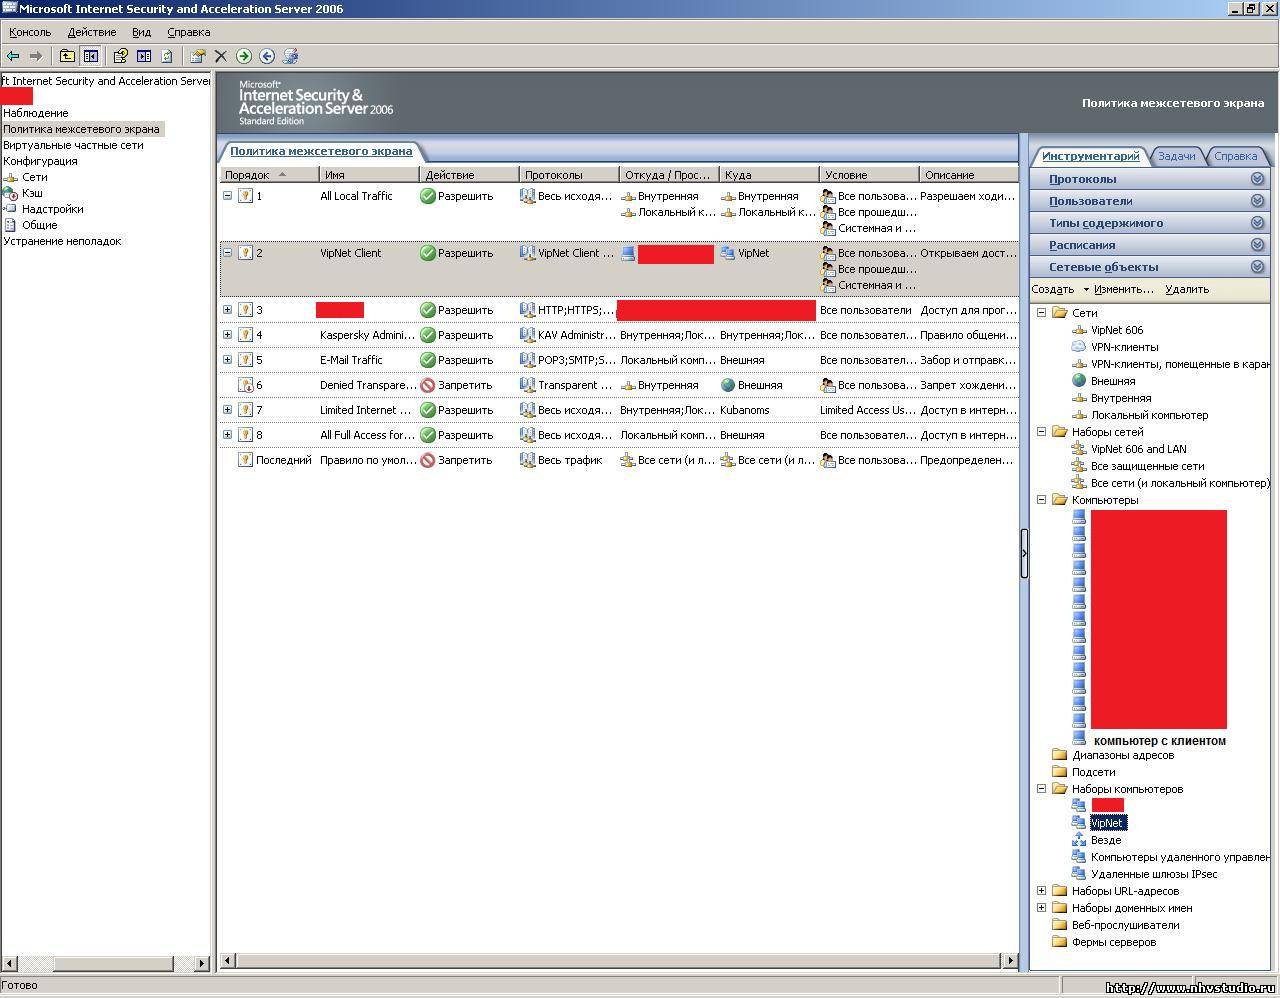The image size is (1280, 998).
Task: Click the globe icon of Внешняя network in toolbox
Action: click(x=1079, y=381)
